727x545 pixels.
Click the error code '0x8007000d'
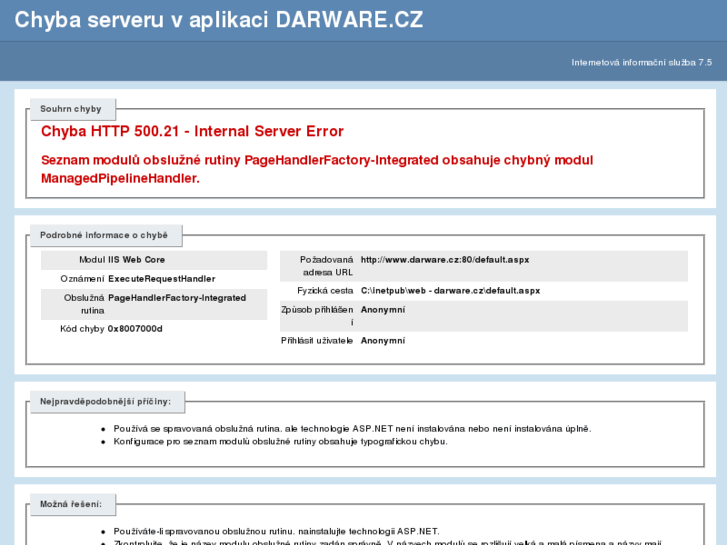click(x=135, y=329)
